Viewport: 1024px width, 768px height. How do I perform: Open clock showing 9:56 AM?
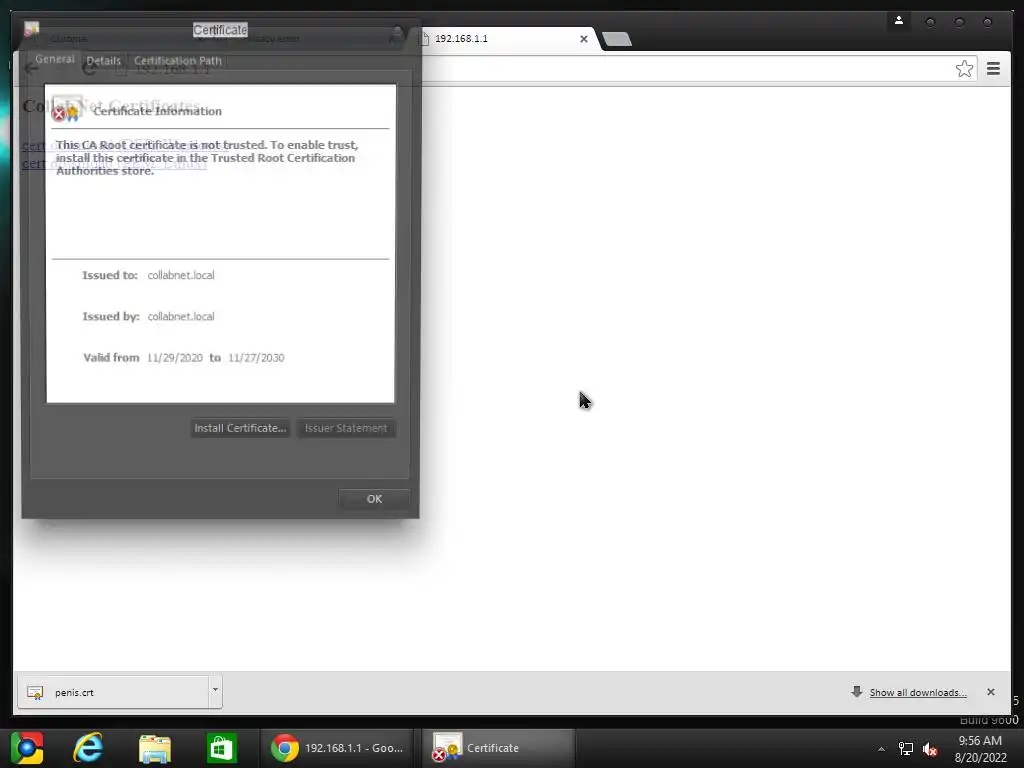980,749
